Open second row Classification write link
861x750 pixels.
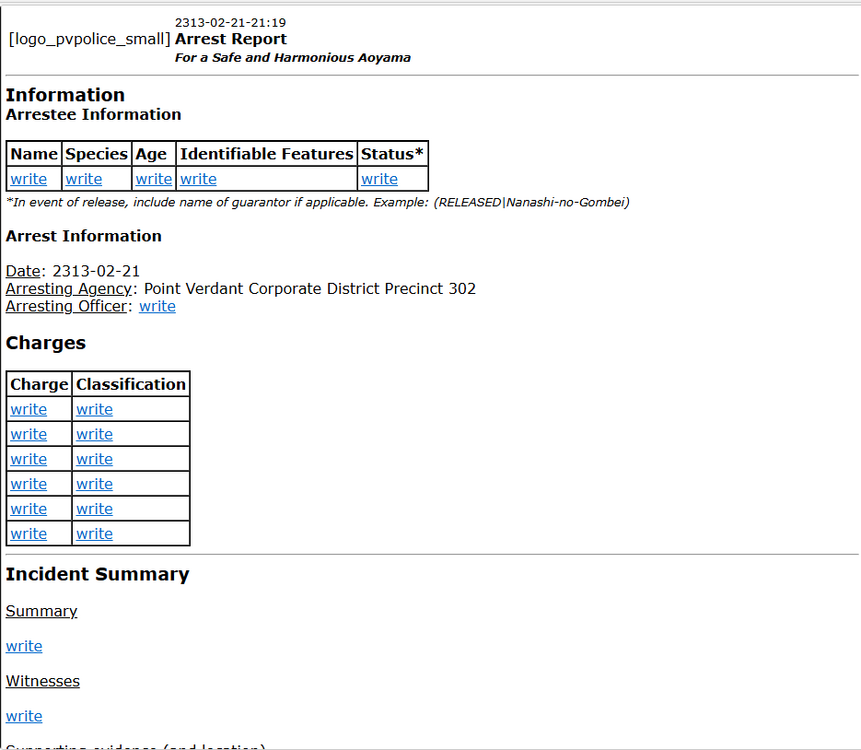(x=94, y=434)
